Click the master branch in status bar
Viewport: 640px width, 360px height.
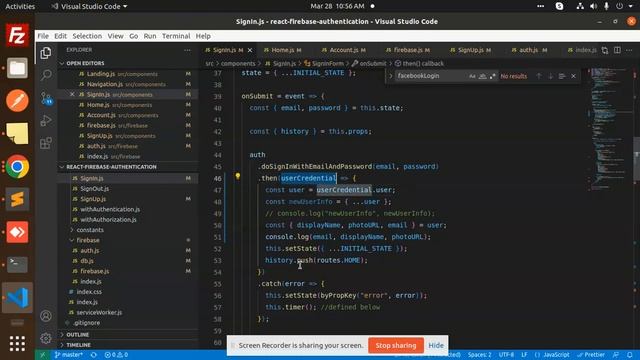68,355
